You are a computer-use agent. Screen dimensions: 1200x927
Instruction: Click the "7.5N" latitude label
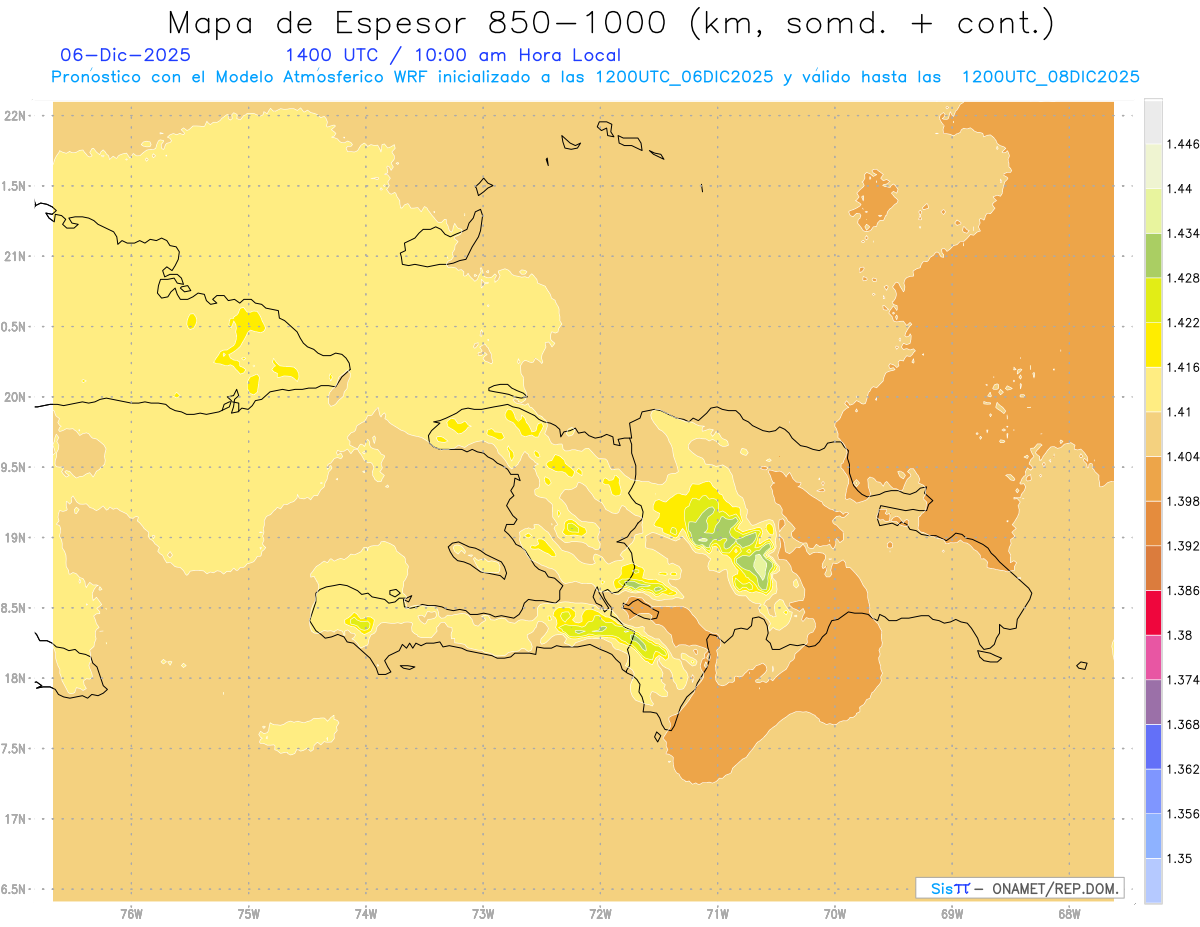click(x=15, y=749)
